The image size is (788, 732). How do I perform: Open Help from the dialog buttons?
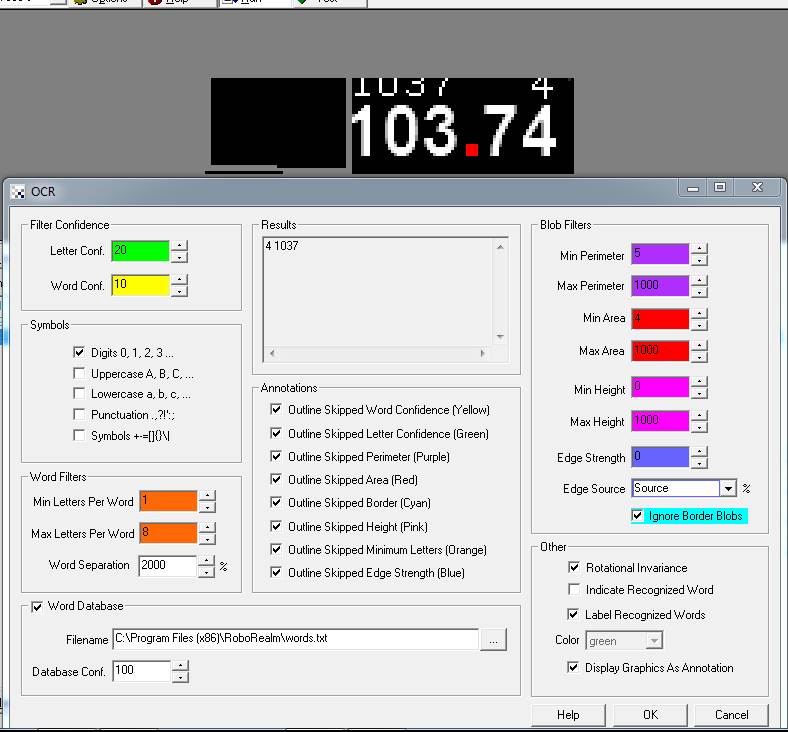[568, 715]
